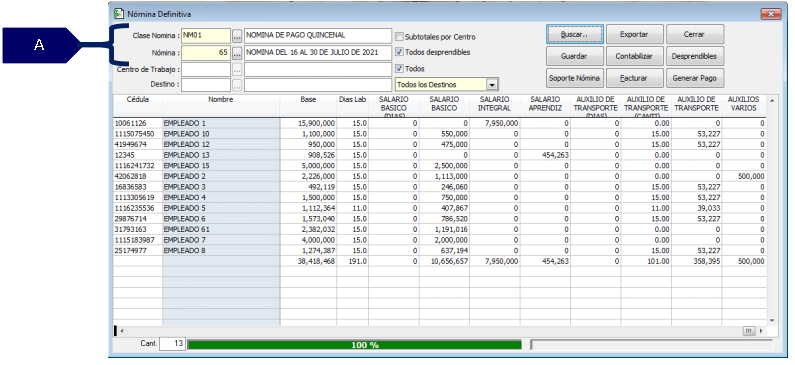This screenshot has width=795, height=365.
Task: Click vertical scrollbar up arrow of grid
Action: 772,100
